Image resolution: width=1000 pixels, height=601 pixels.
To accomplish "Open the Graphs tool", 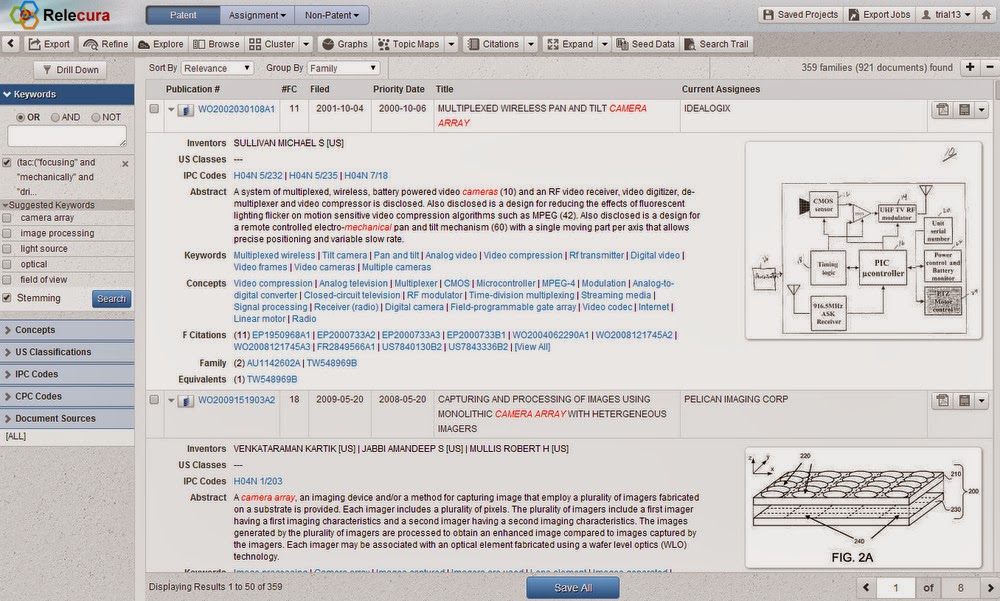I will pyautogui.click(x=345, y=44).
